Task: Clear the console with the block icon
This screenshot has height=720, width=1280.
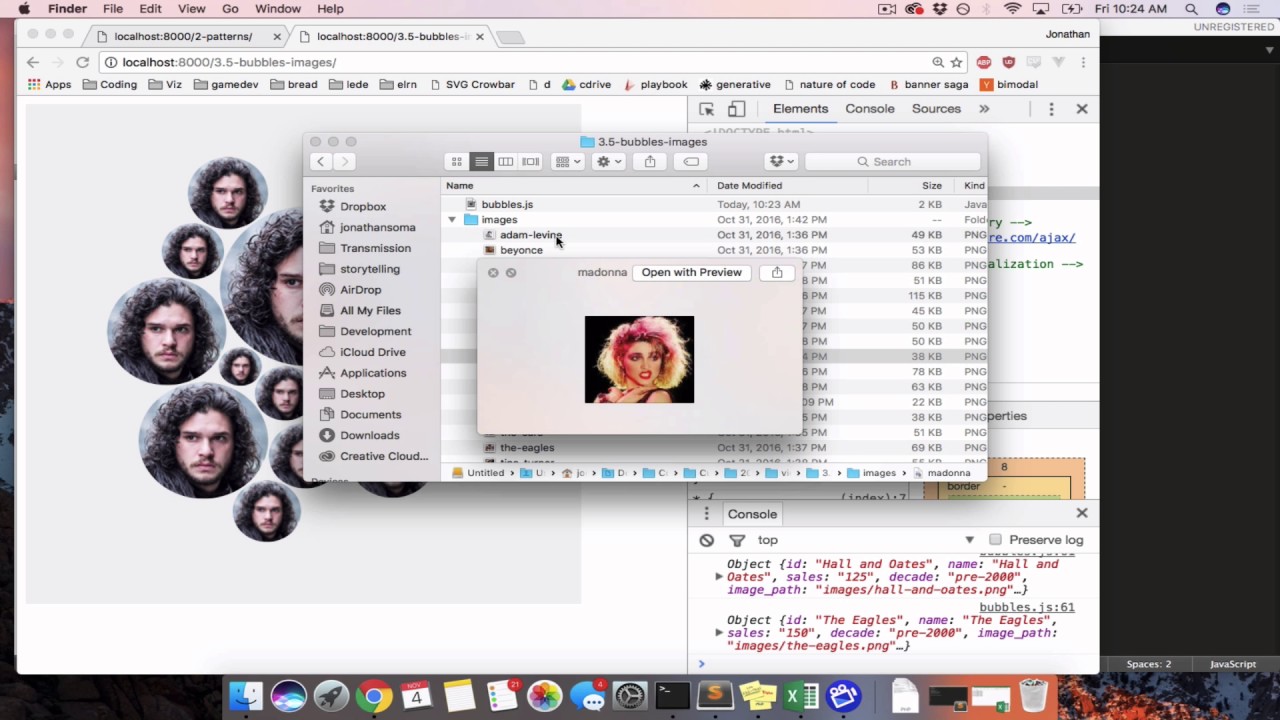Action: tap(707, 540)
